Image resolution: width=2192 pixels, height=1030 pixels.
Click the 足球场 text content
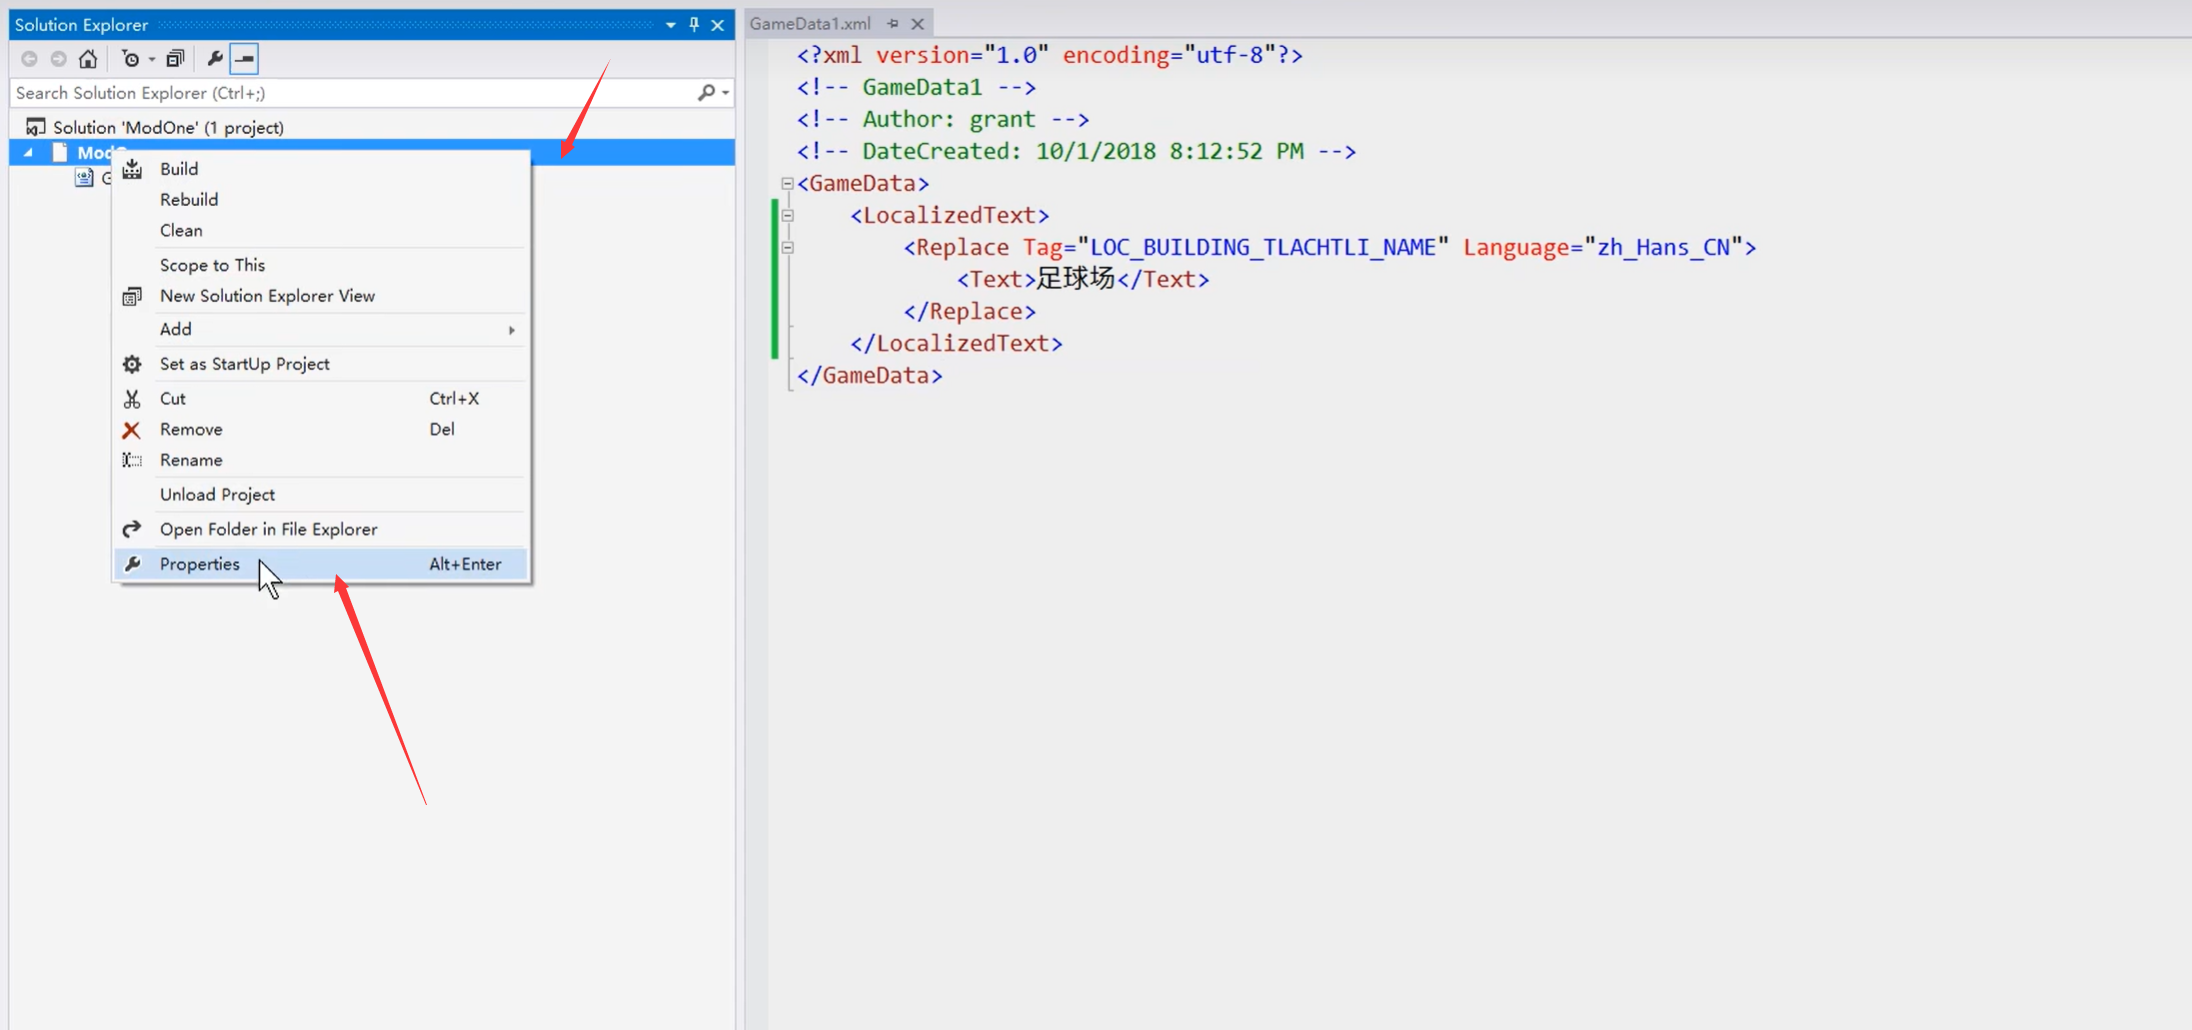tap(1075, 279)
